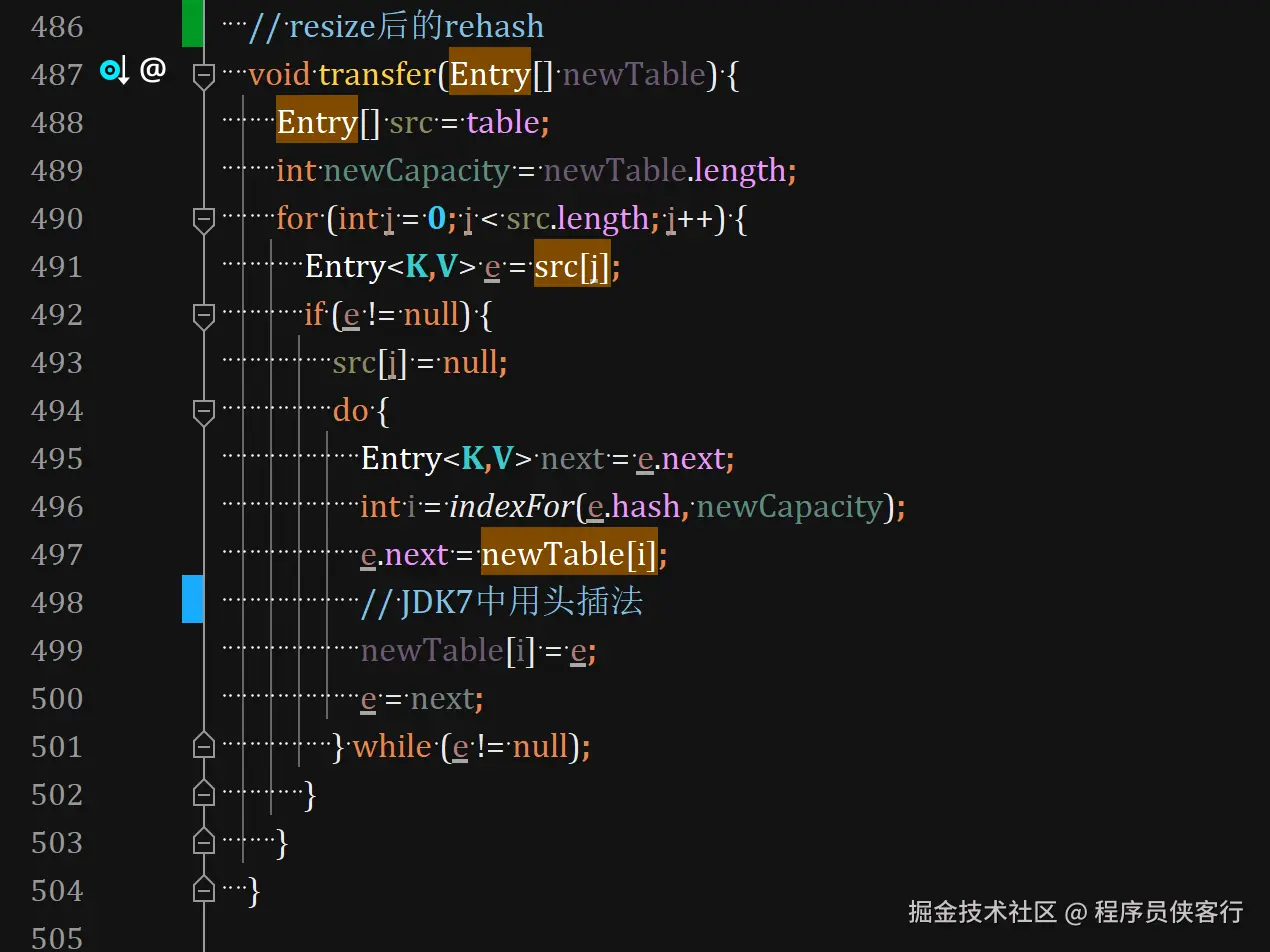
Task: Click 'next' on line 500
Action: click(441, 698)
